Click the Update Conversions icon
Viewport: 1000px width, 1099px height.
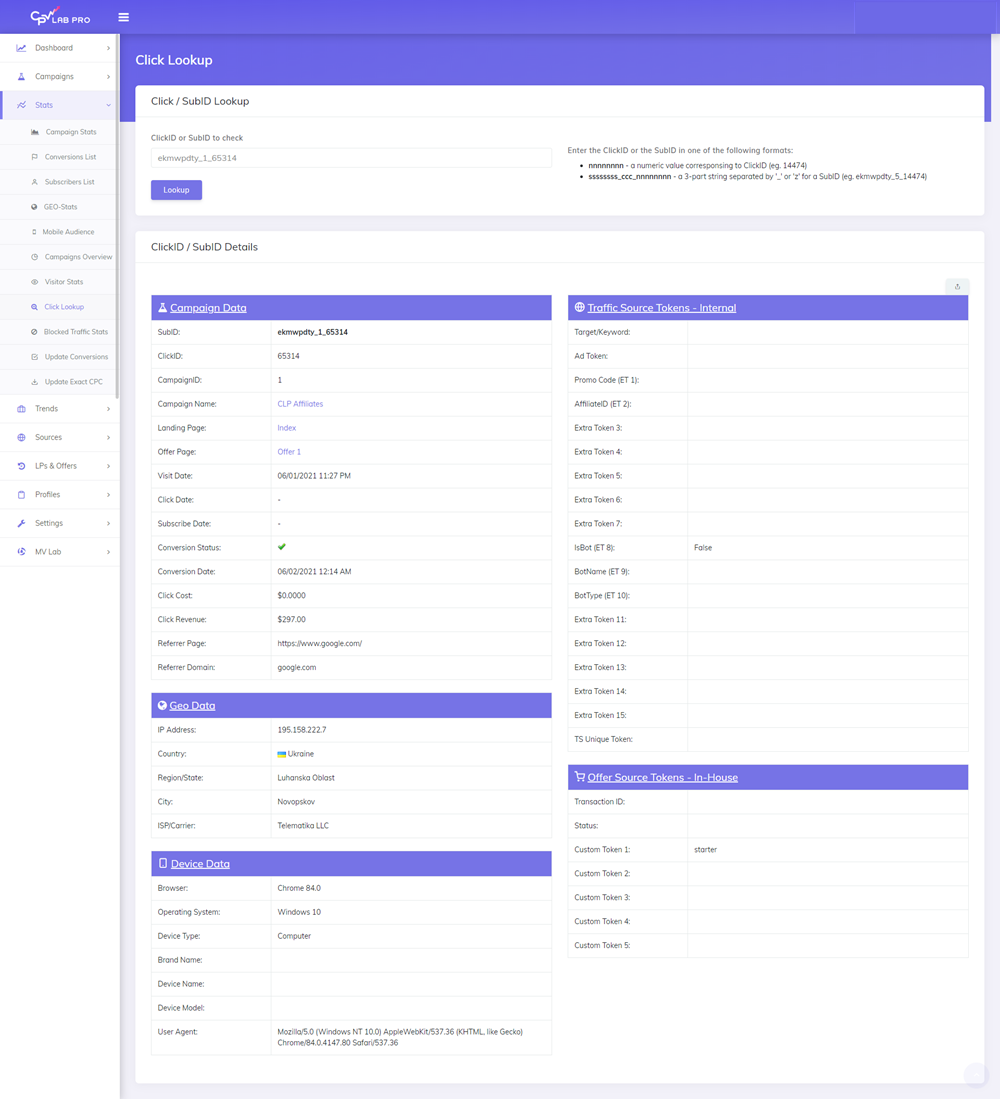point(32,356)
